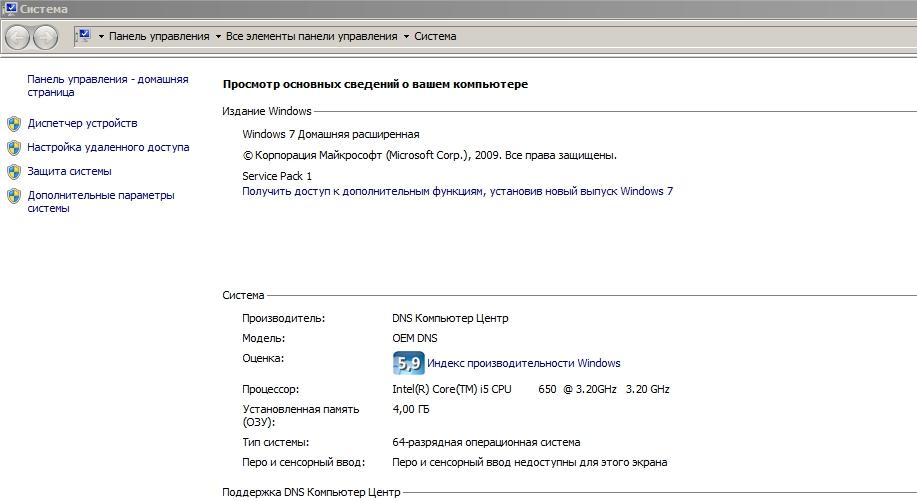Expand dropdown arrow before Панель управления
Viewport: 917px width, 501px height.
tap(101, 36)
